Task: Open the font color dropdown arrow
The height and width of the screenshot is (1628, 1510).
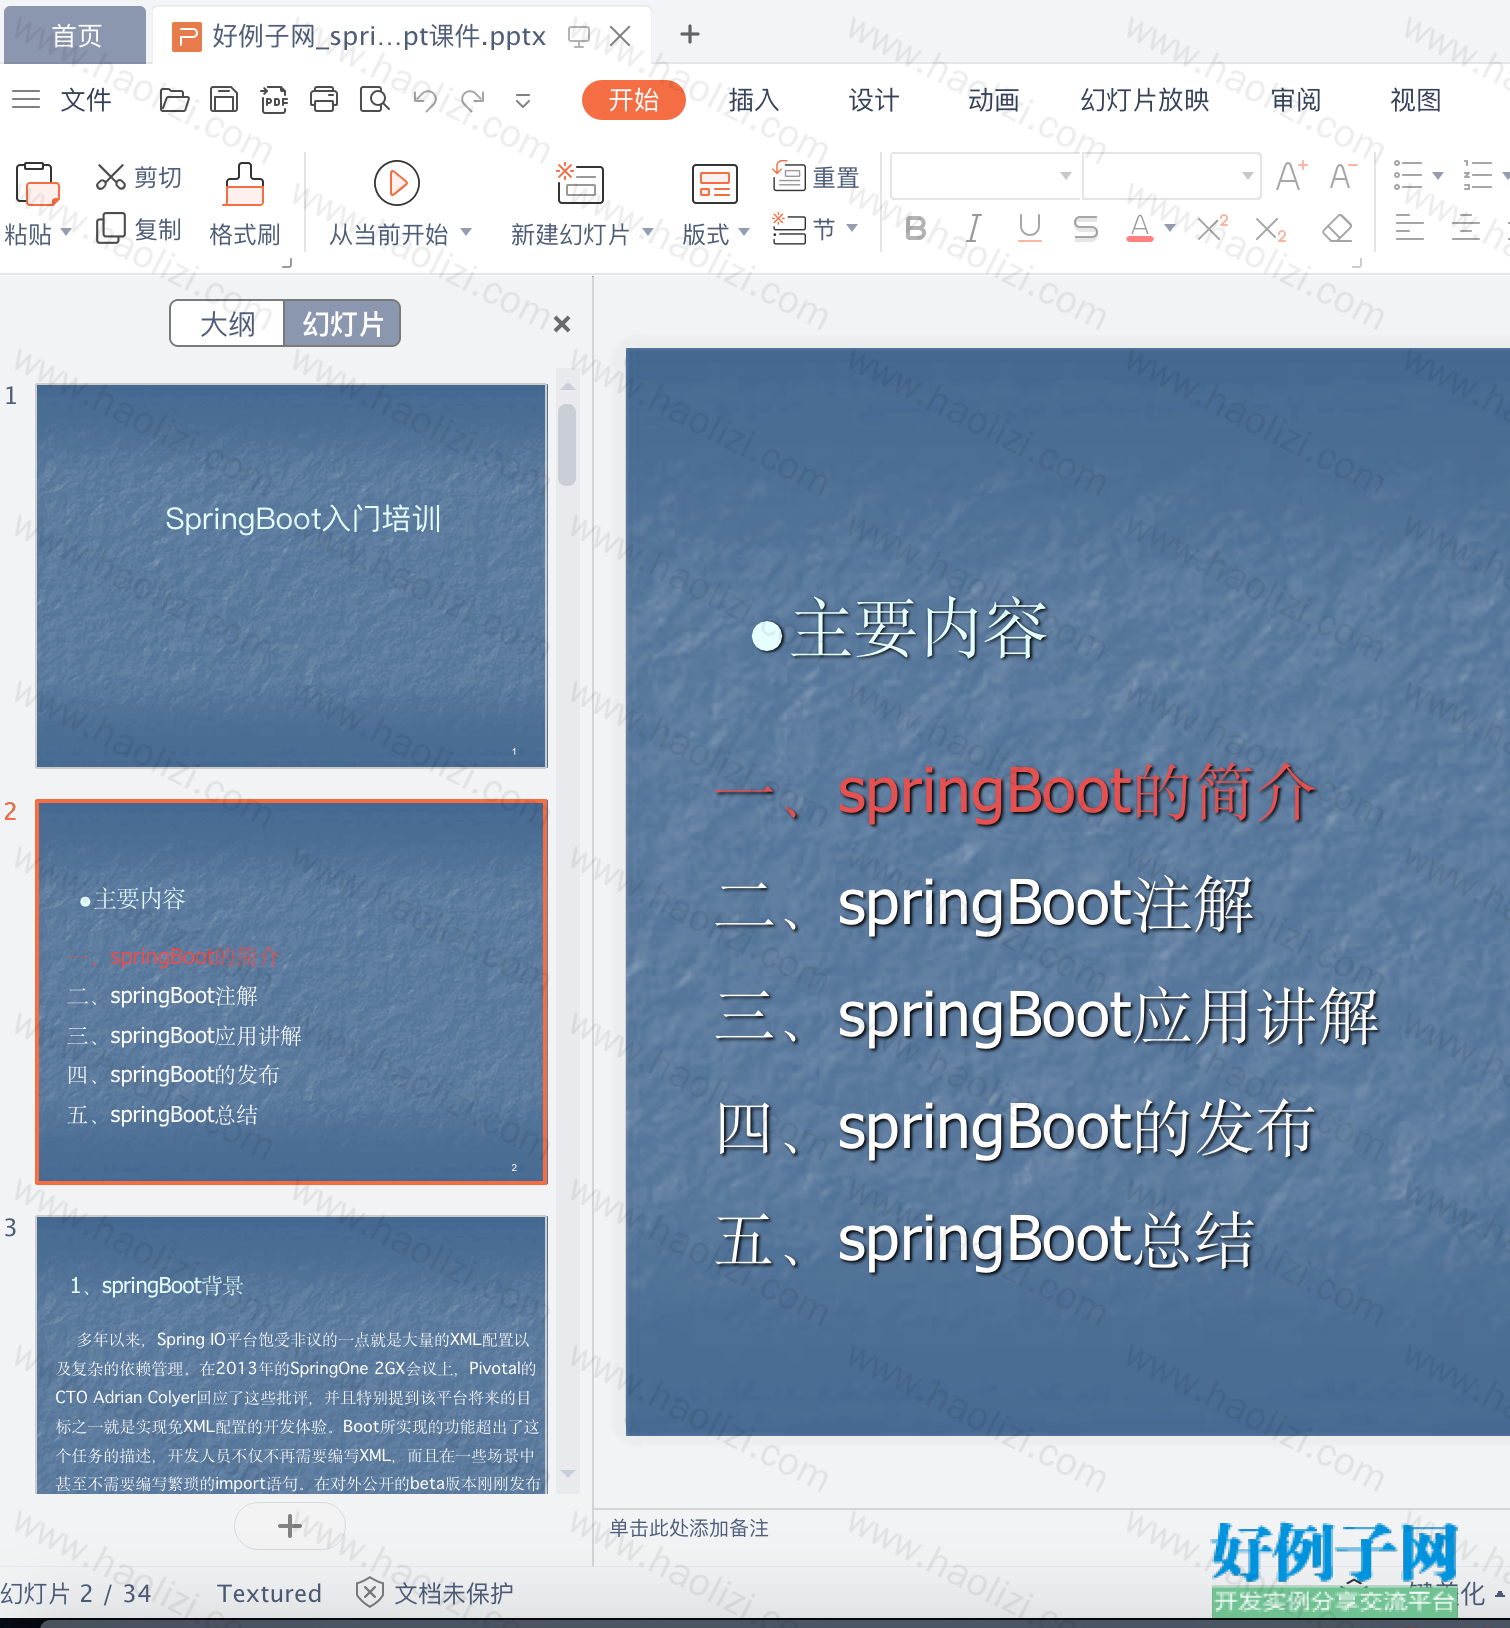Action: (x=1170, y=228)
